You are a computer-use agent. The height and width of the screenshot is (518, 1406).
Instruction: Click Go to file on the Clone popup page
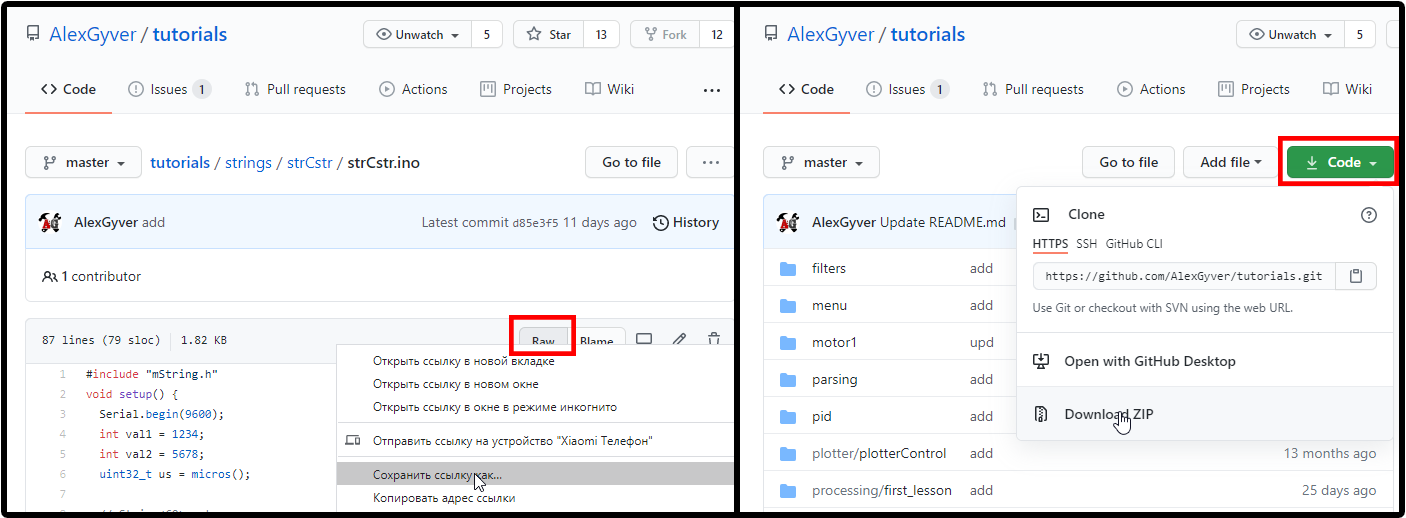(x=1129, y=162)
